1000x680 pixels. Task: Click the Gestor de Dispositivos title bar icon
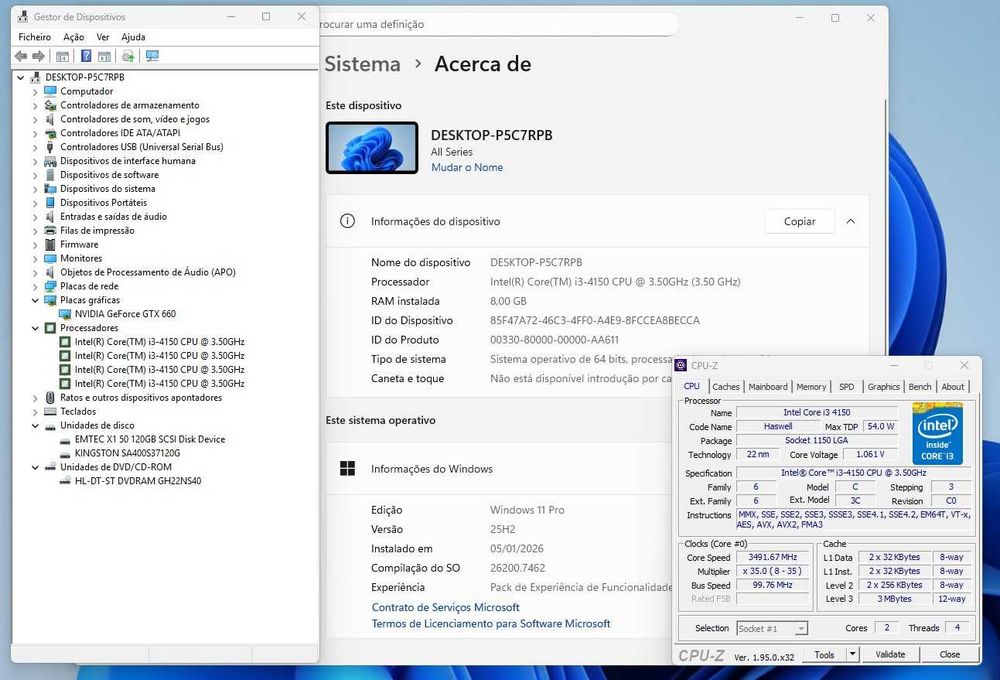(x=23, y=17)
